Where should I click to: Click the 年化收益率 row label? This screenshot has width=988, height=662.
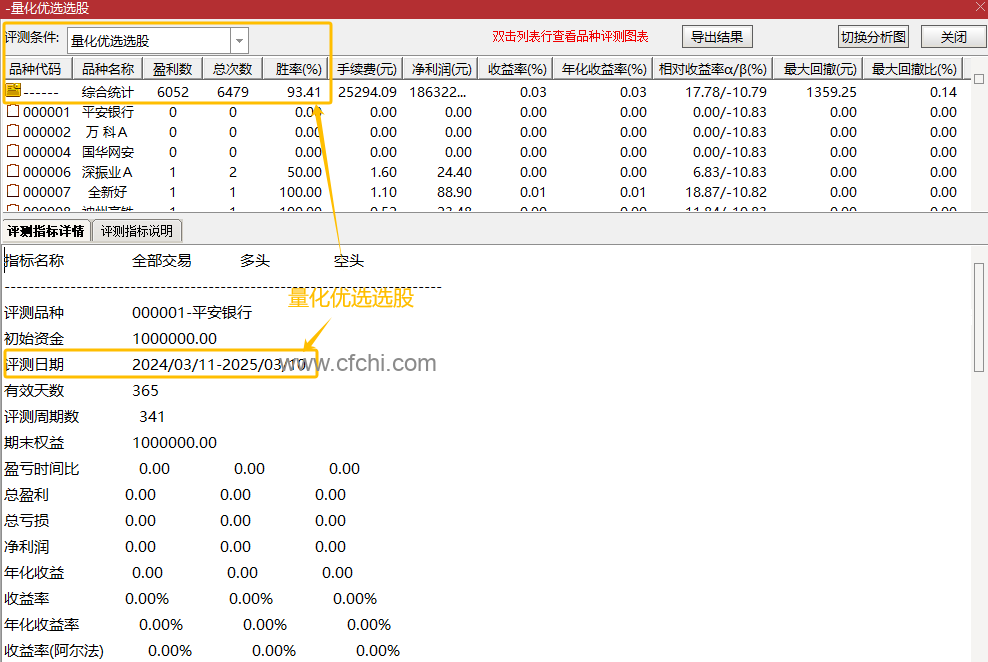pos(42,625)
